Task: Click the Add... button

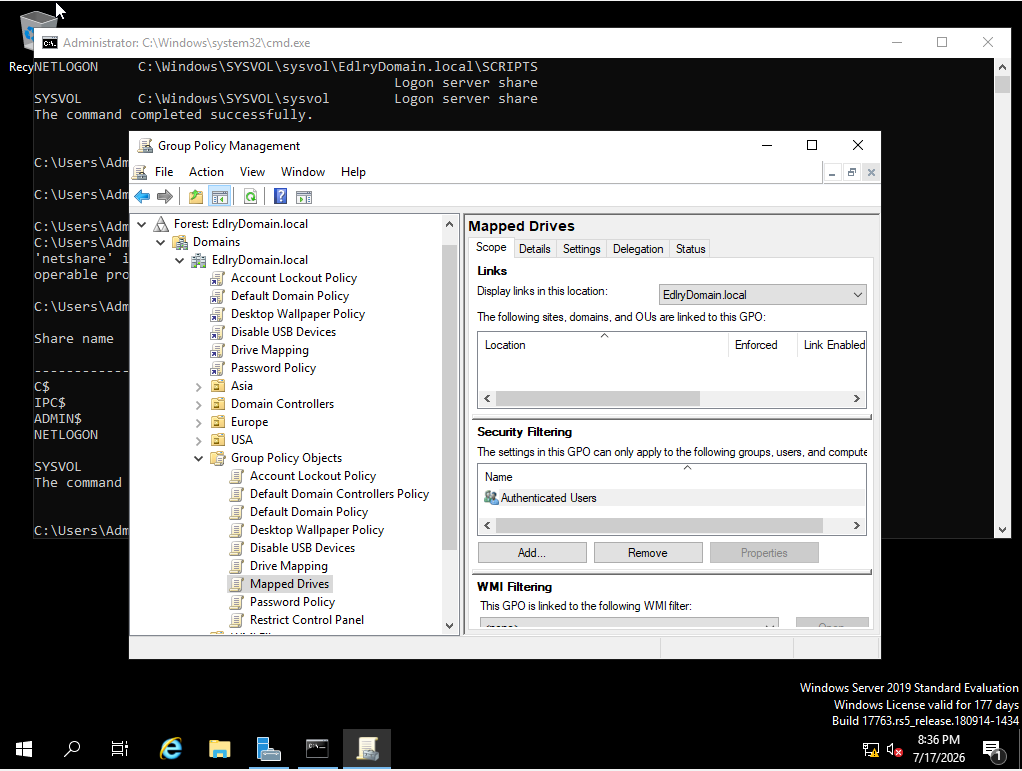Action: [x=532, y=553]
